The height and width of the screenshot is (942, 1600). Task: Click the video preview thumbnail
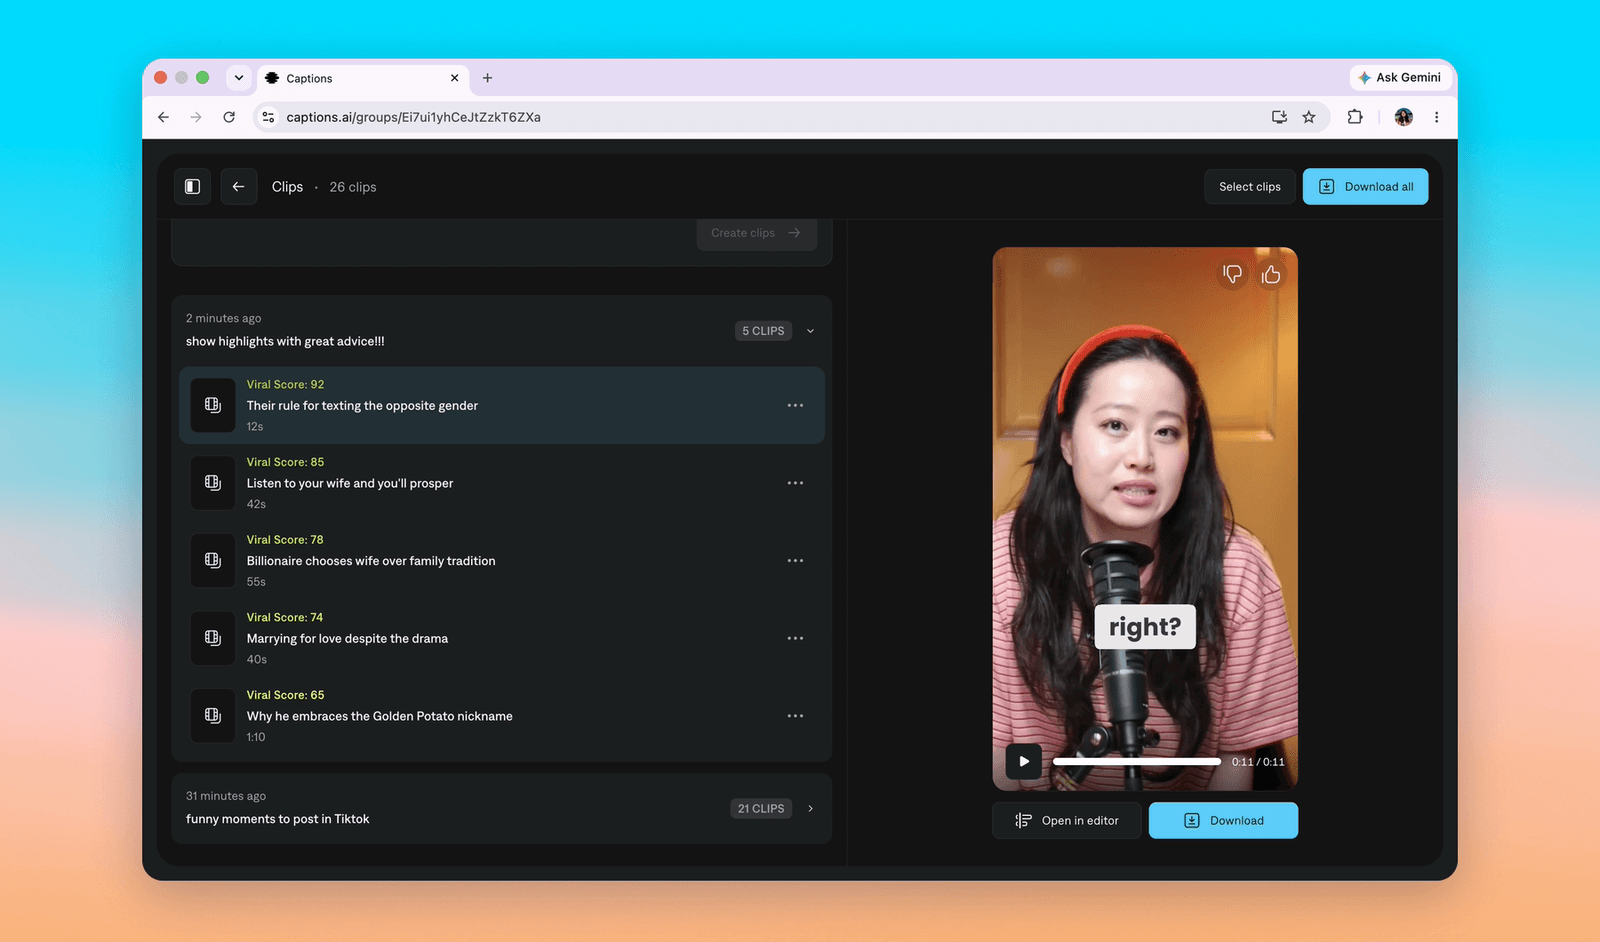(x=1145, y=519)
